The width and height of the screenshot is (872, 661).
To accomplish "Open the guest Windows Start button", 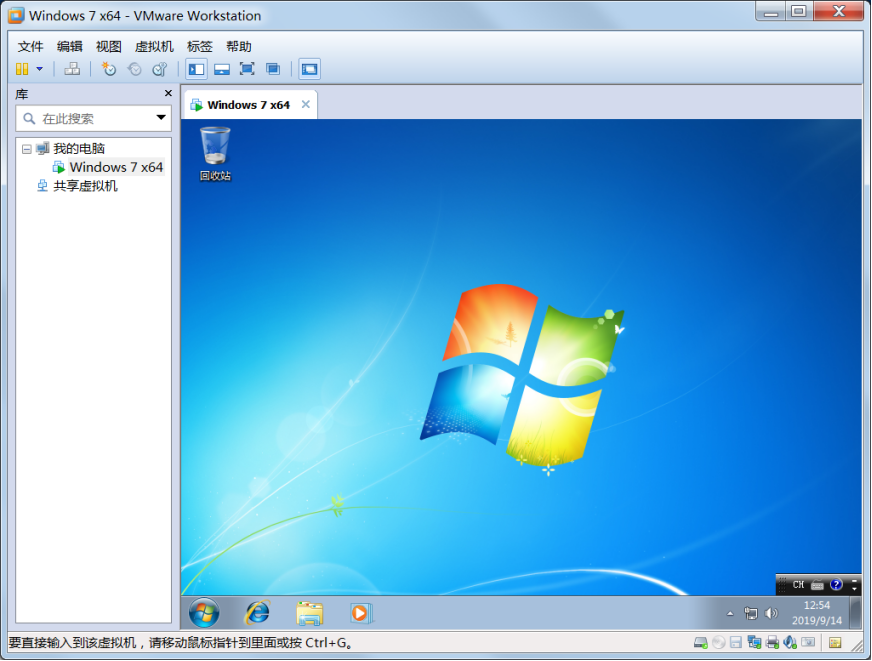I will point(204,613).
